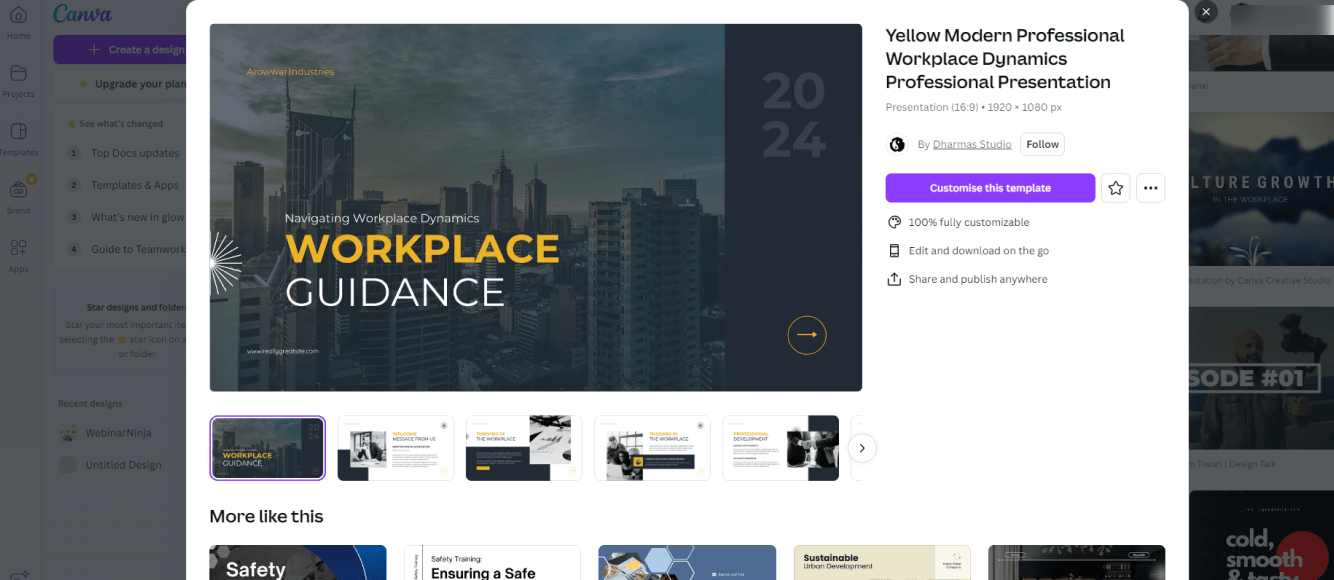Viewport: 1334px width, 580px height.
Task: Open the fourth slide thumbnail
Action: 652,448
